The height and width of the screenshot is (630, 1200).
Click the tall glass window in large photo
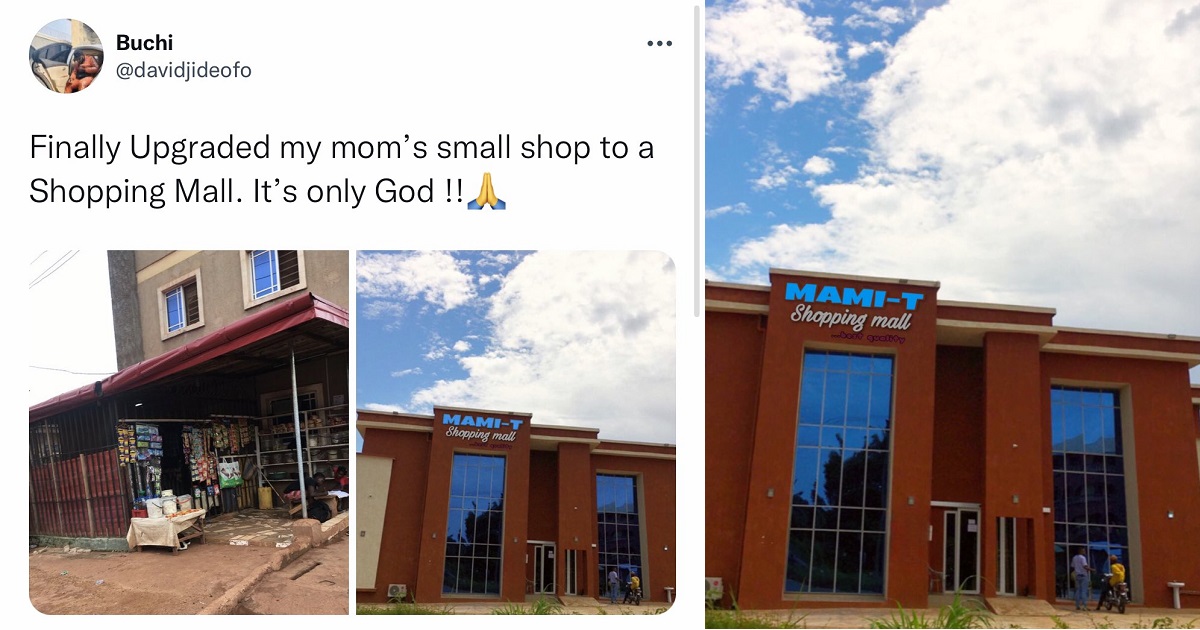point(840,470)
